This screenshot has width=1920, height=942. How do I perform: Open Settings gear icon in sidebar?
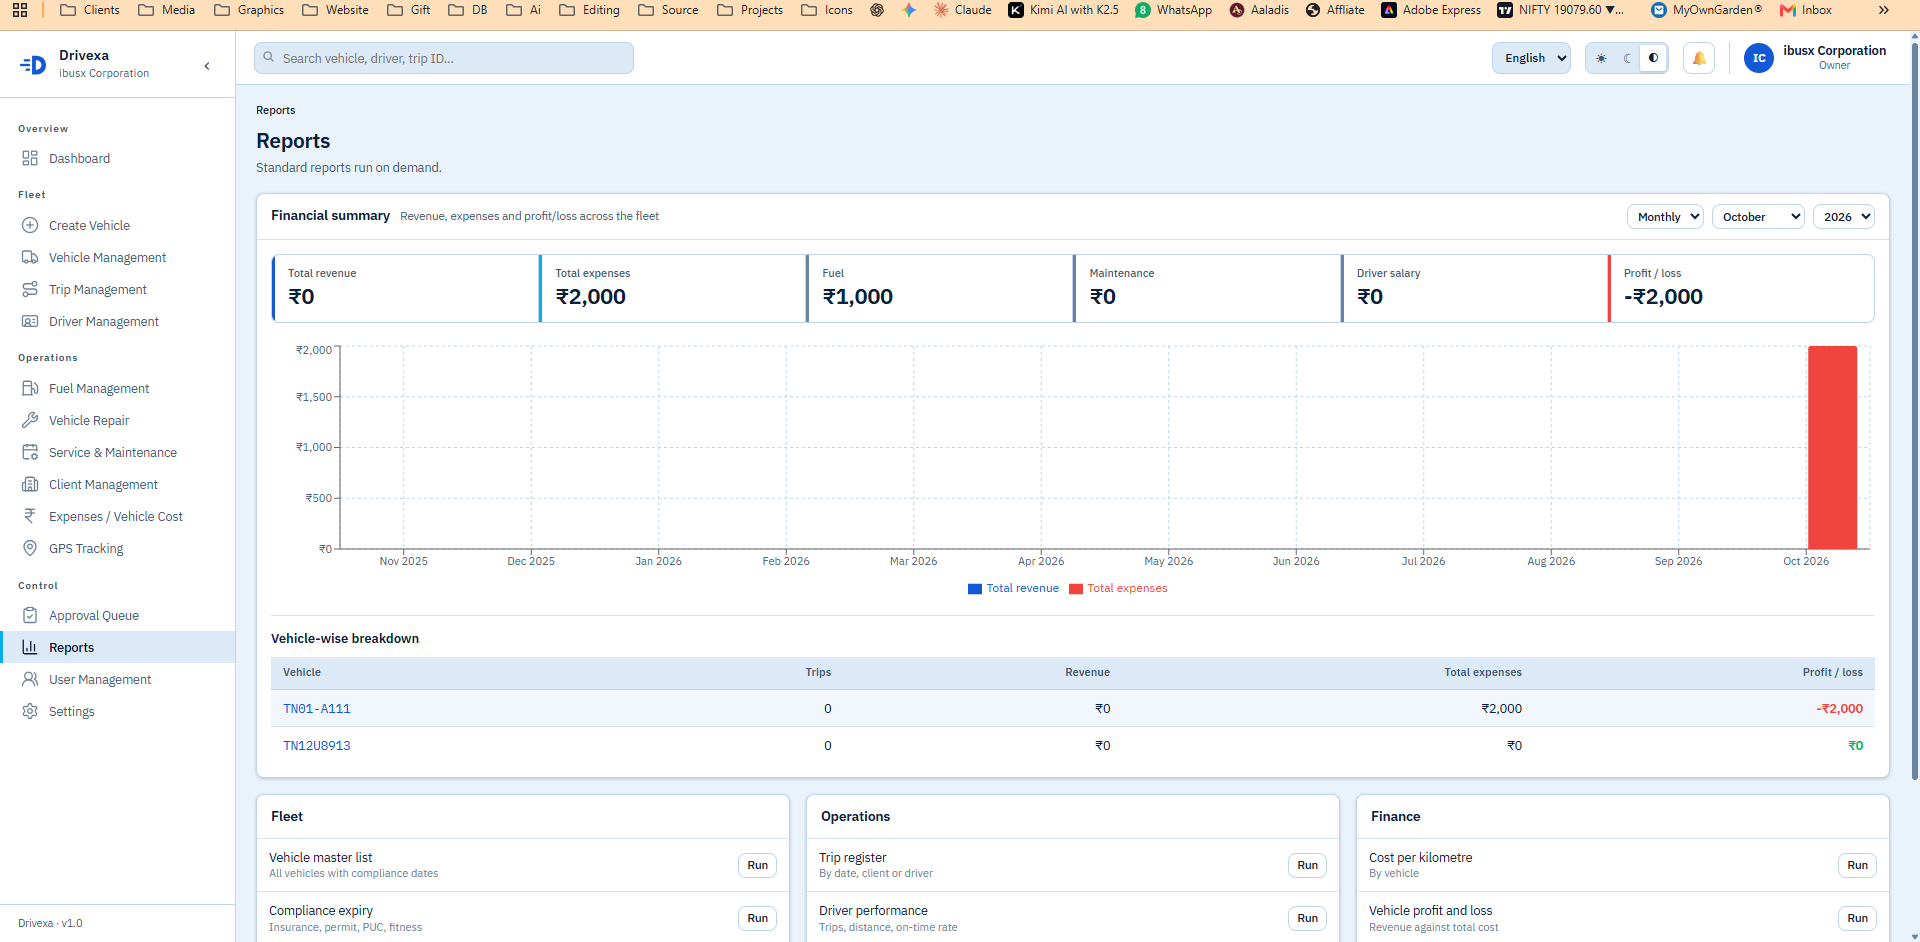pos(30,711)
